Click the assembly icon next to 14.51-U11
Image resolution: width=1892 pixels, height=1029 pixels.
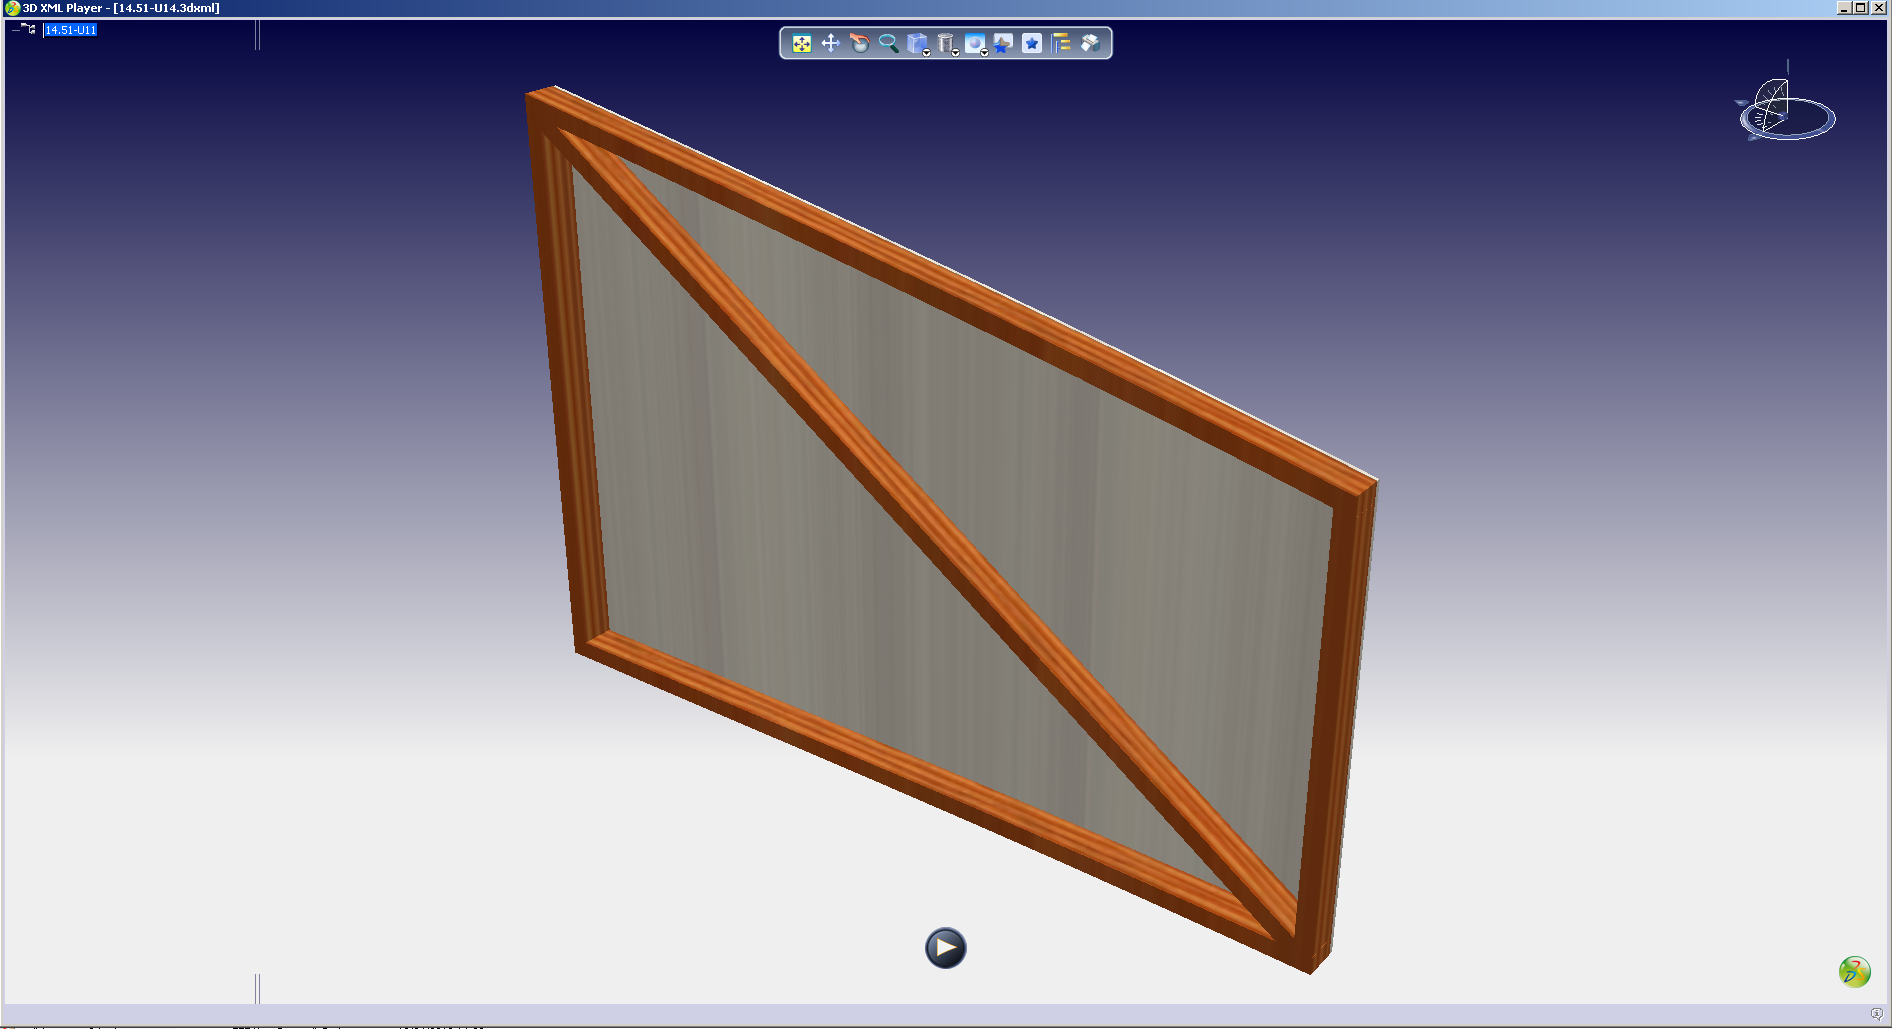point(30,30)
